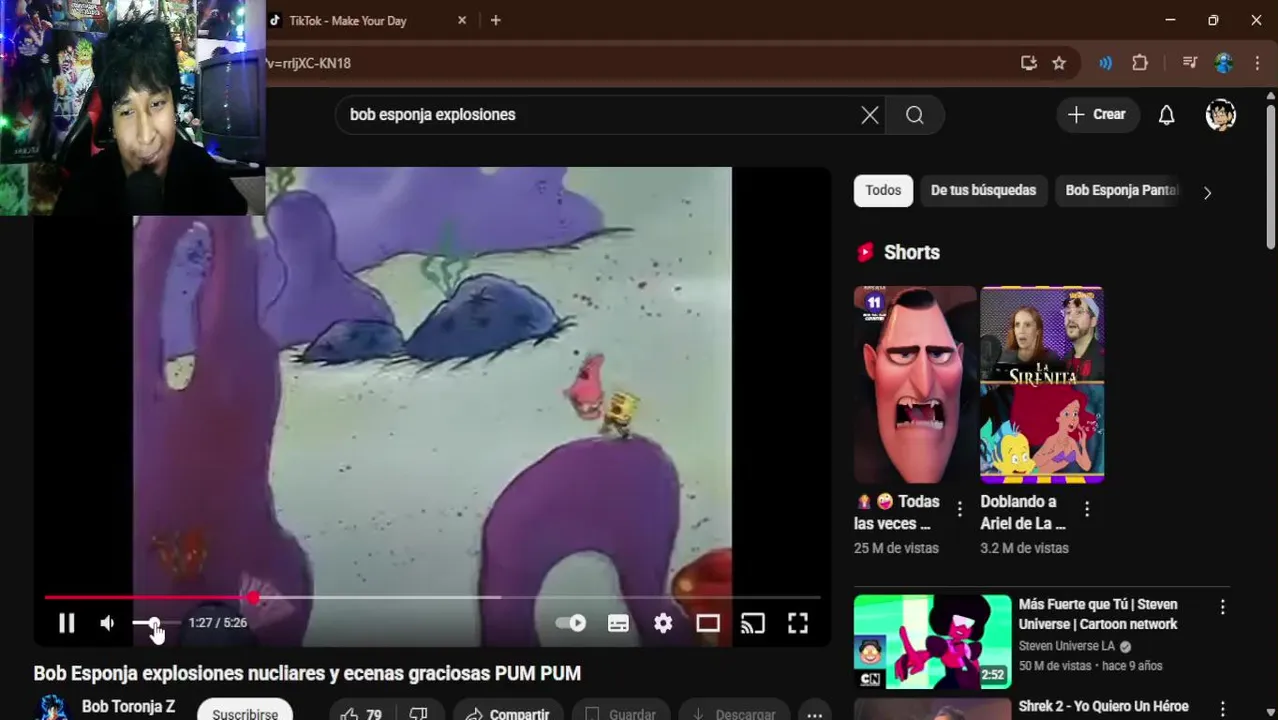Screen dimensions: 1278x720
Task: Show more filter chips with arrow
Action: [1207, 192]
